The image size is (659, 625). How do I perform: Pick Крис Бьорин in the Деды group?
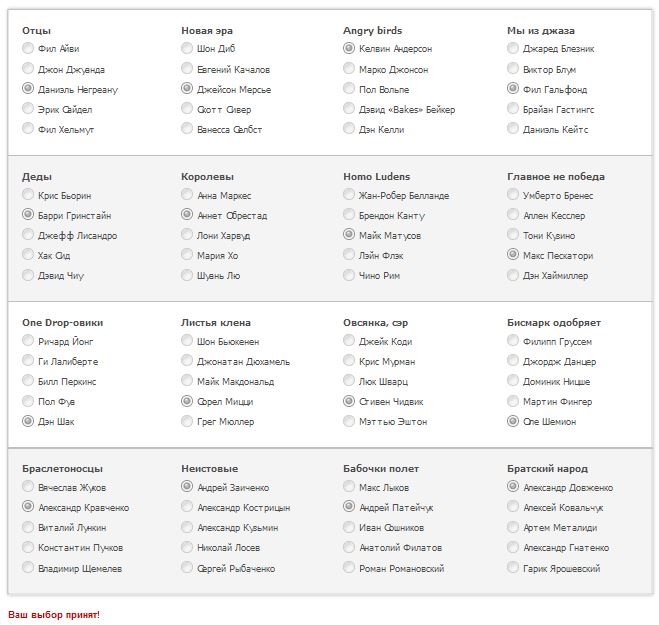click(28, 195)
